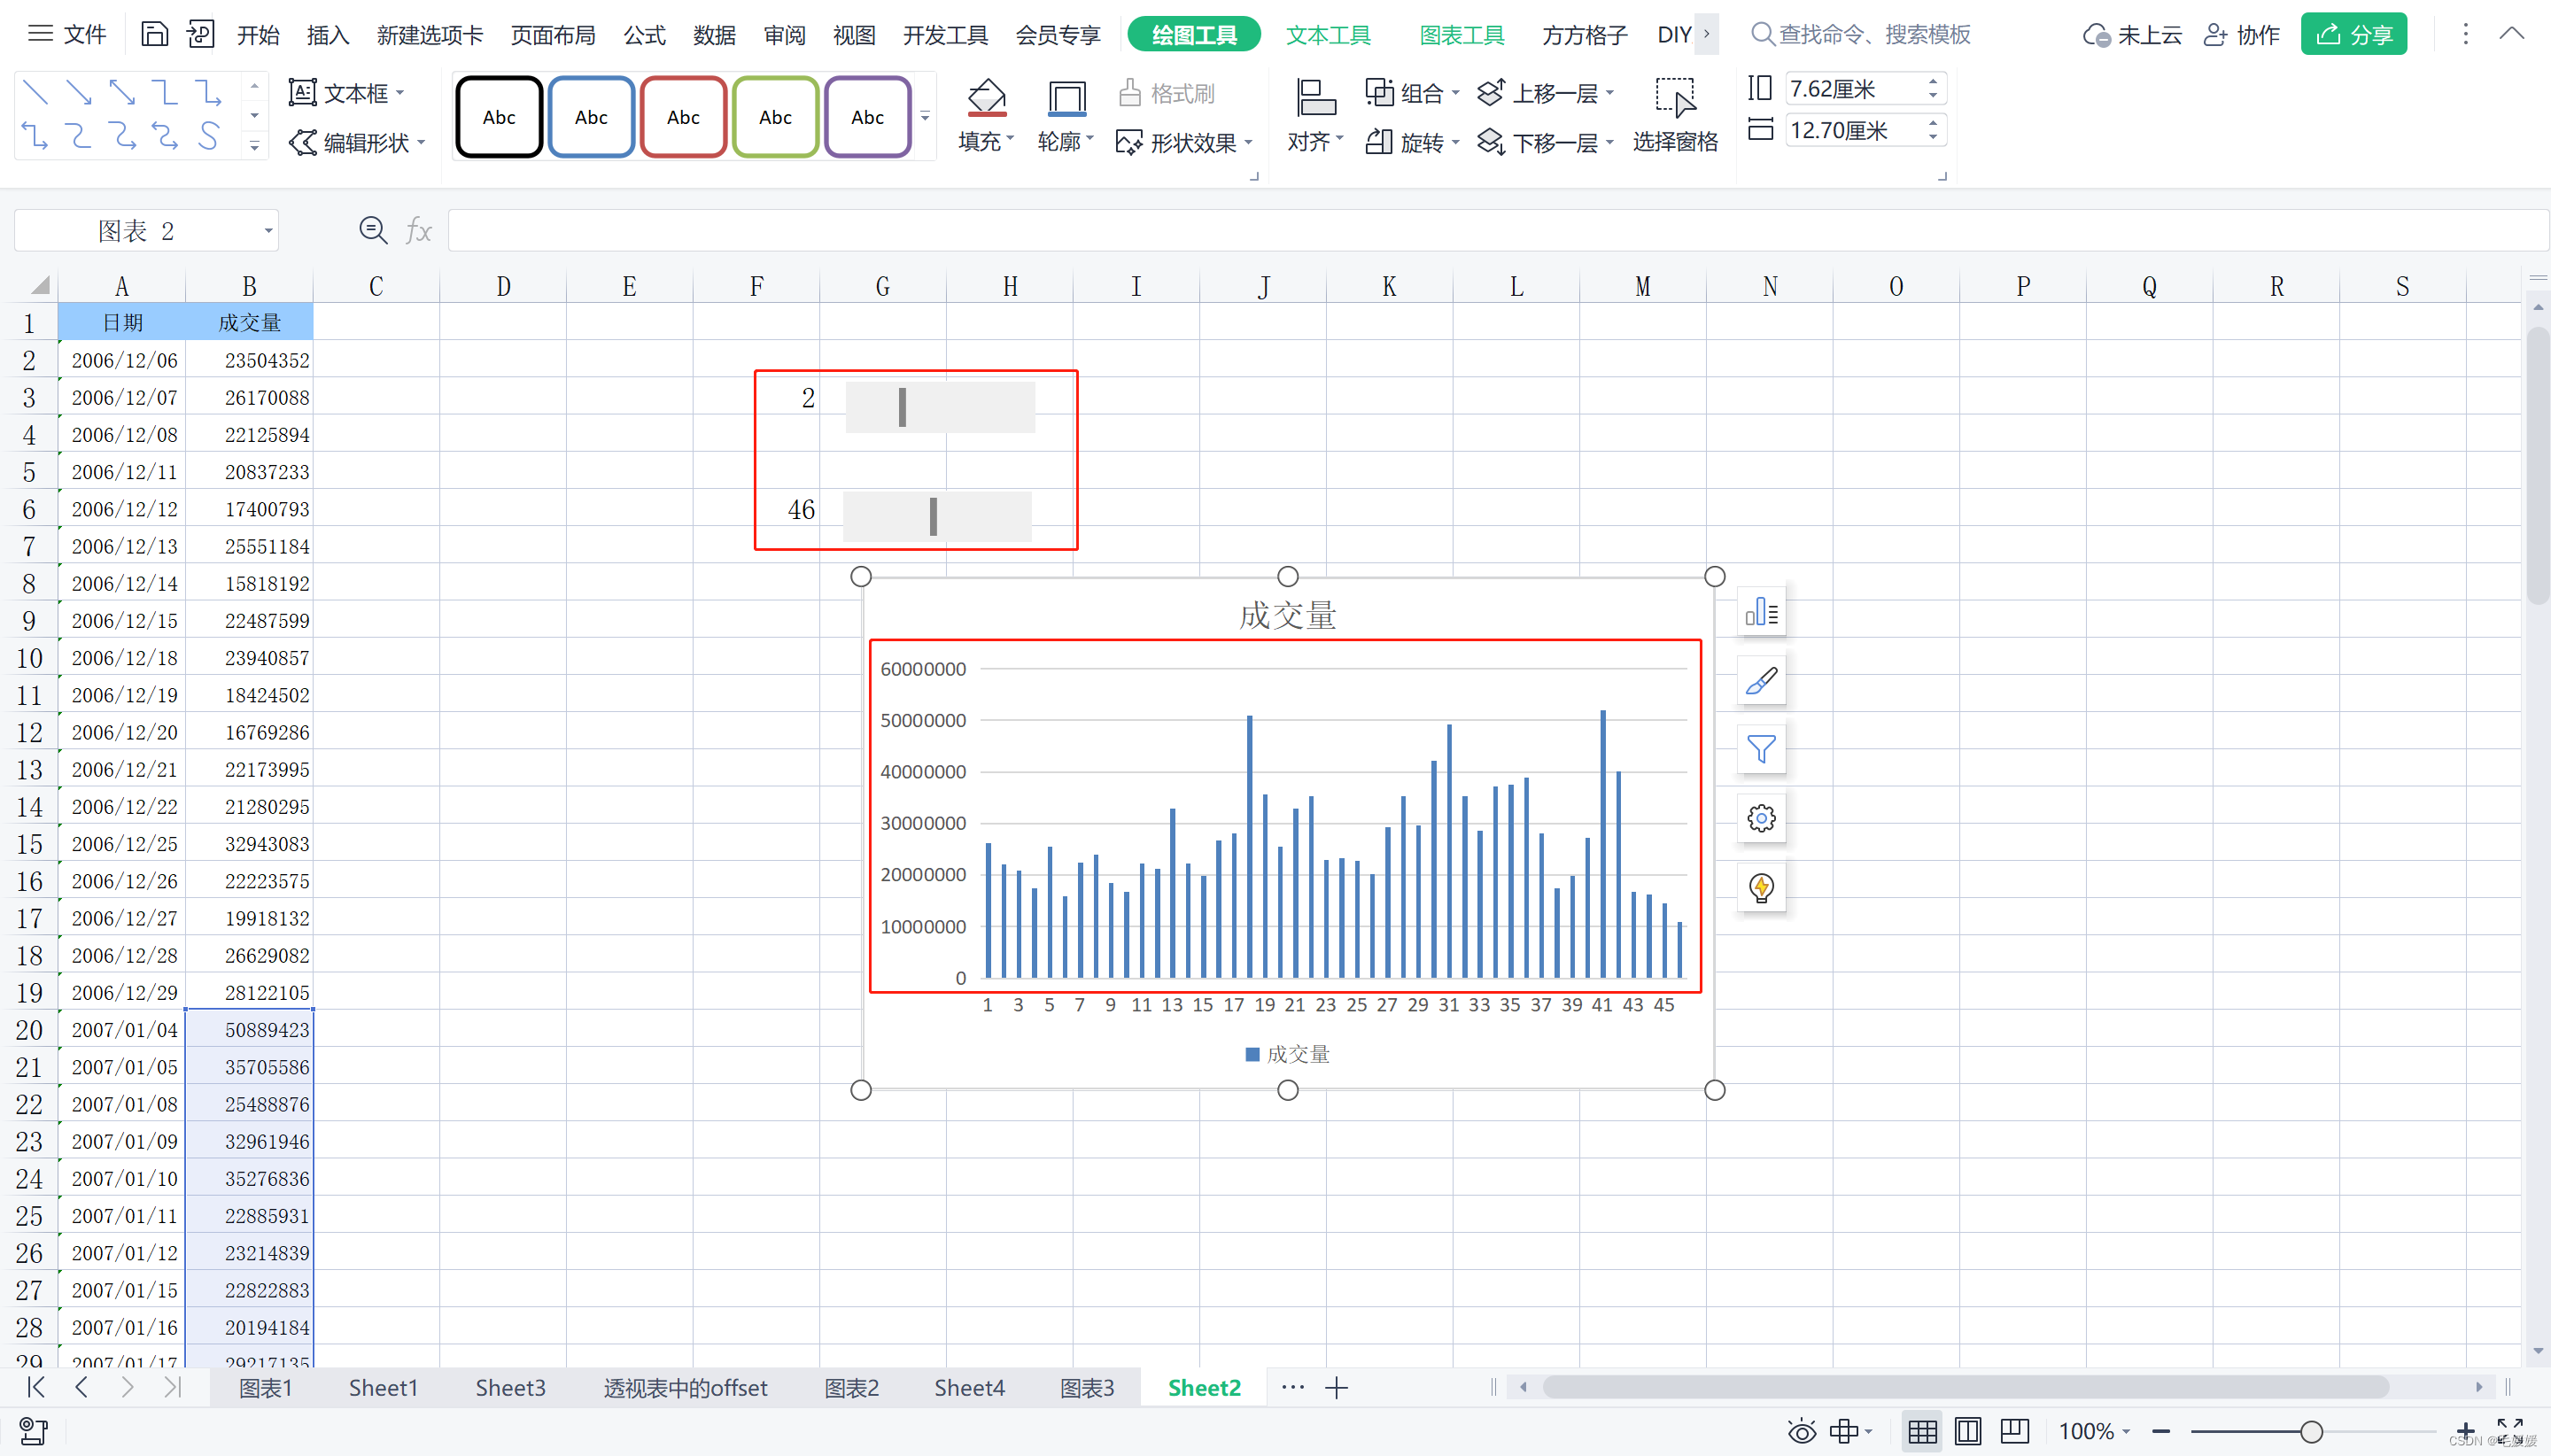
Task: Click the lightbulb suggestion button beside chart
Action: pyautogui.click(x=1761, y=887)
